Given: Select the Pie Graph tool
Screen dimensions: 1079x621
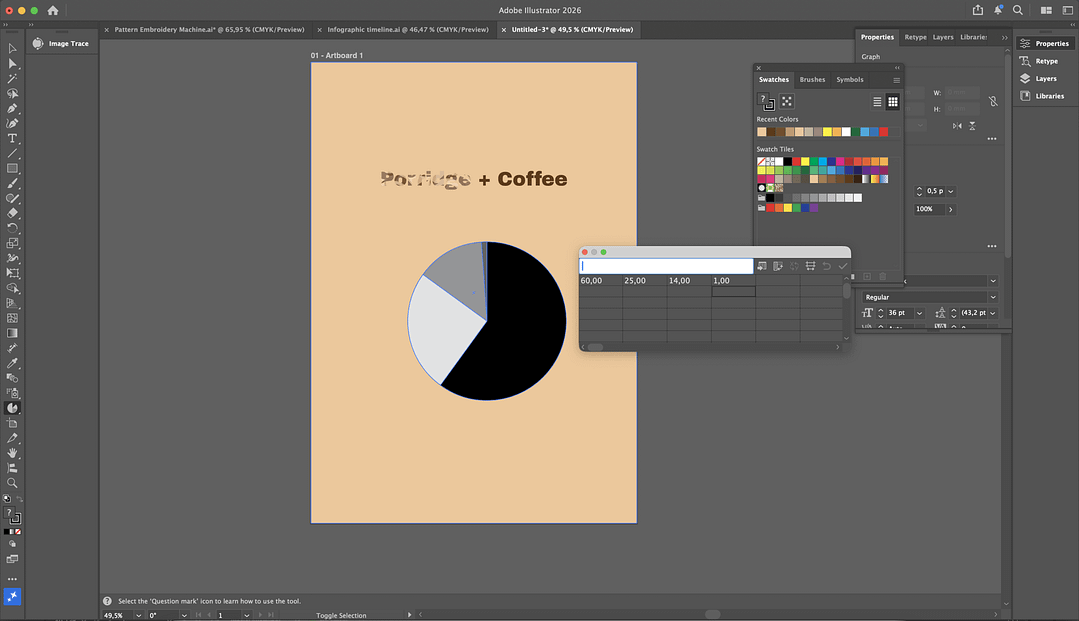Looking at the screenshot, I should pyautogui.click(x=13, y=408).
